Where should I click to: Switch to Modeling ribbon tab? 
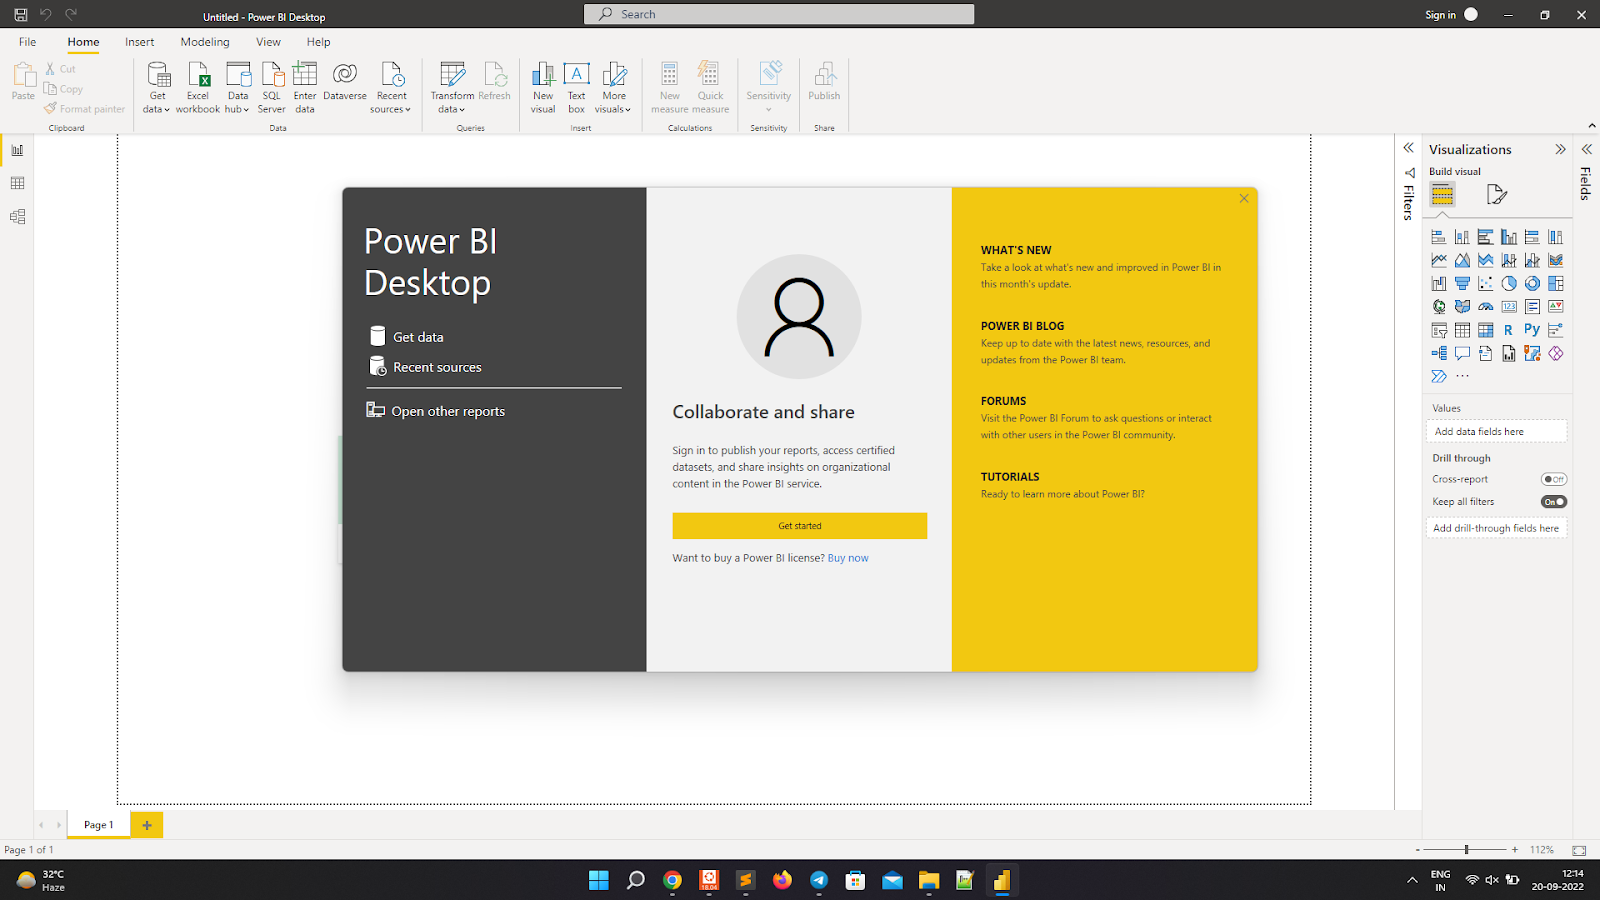point(205,42)
